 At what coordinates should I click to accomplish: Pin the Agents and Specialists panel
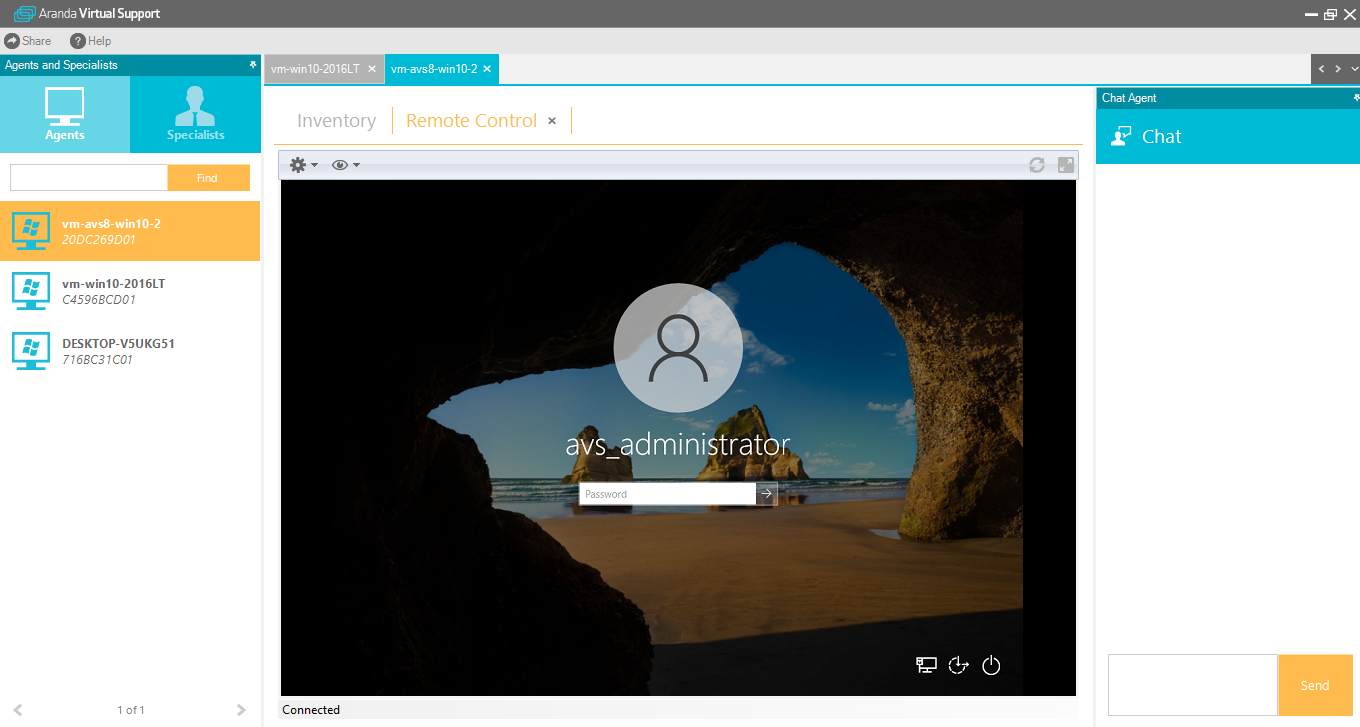253,65
